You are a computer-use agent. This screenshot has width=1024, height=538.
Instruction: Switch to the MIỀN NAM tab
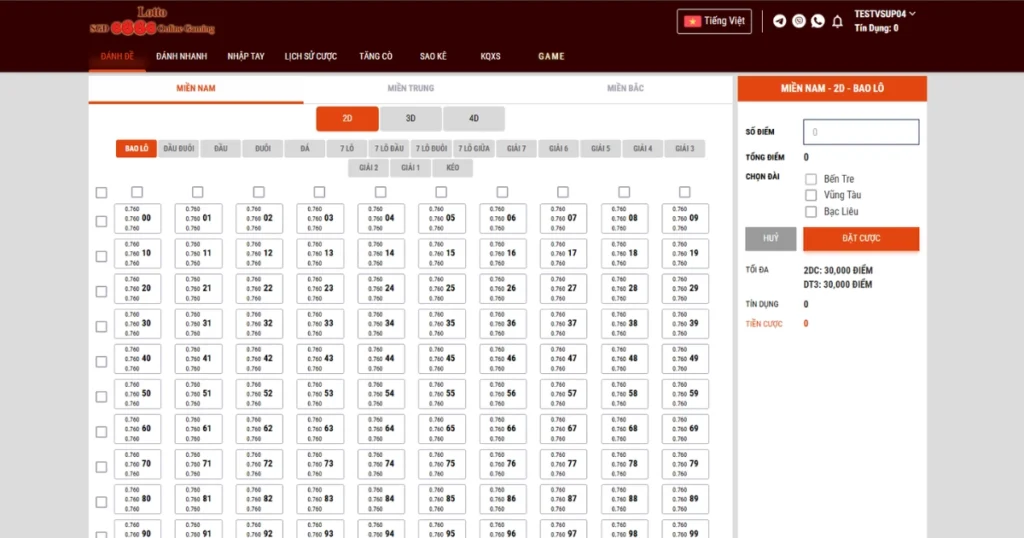196,88
